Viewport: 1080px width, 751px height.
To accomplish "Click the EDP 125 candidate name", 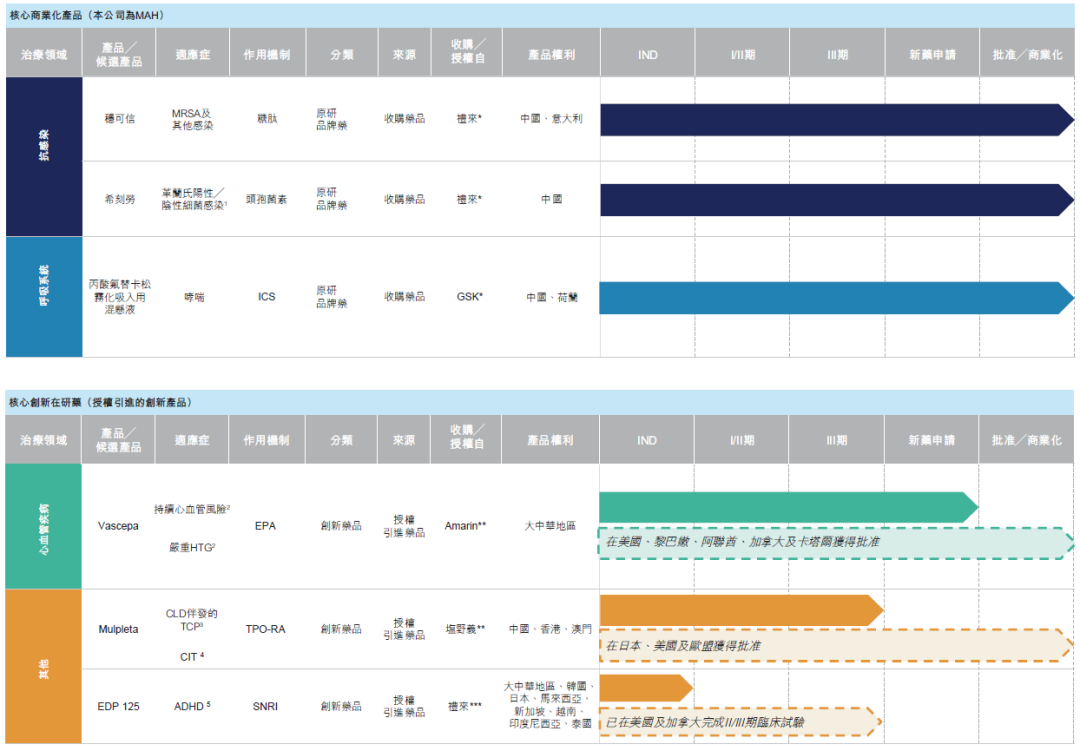I will 119,706.
